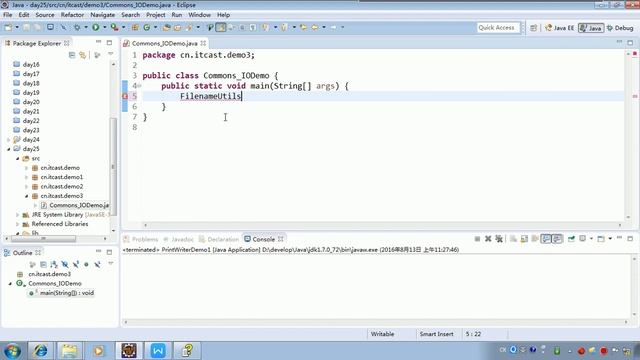Select the Commons_IODemo.java editor tab
The image size is (640, 360).
coord(164,43)
